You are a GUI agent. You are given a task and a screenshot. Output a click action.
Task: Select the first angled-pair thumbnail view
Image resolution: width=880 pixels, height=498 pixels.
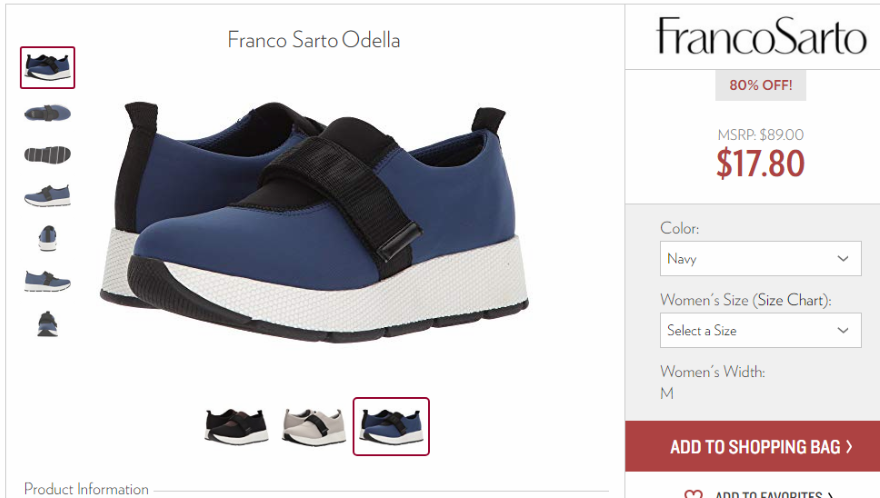pos(48,67)
